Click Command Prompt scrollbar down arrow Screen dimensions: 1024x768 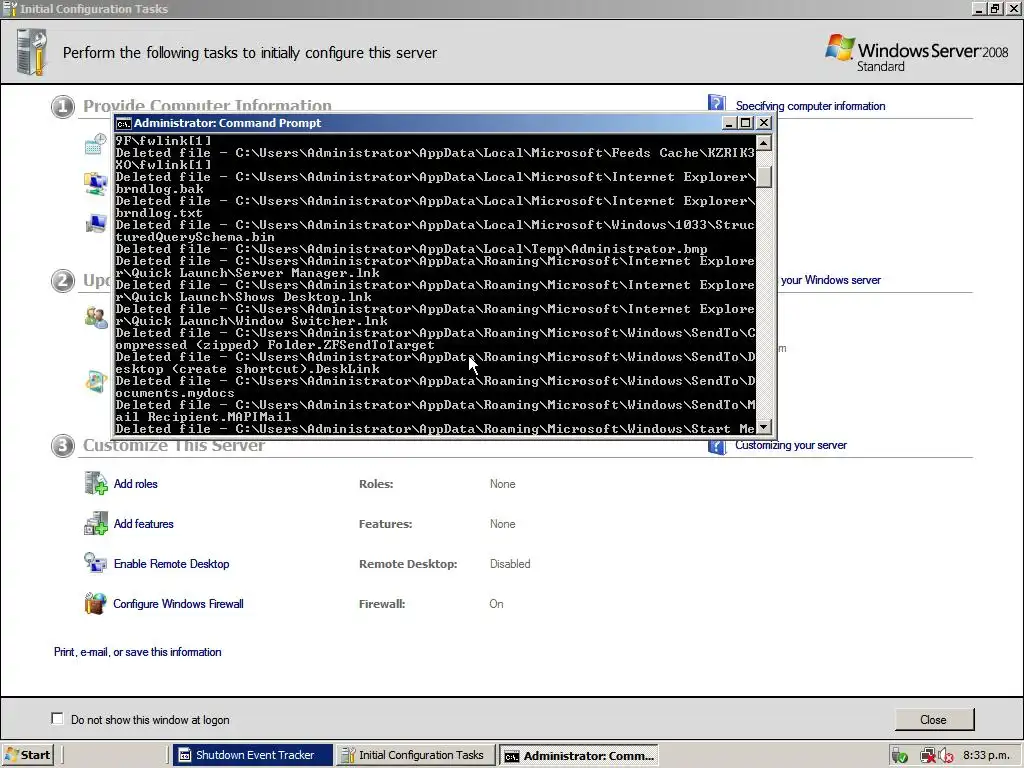click(x=763, y=427)
